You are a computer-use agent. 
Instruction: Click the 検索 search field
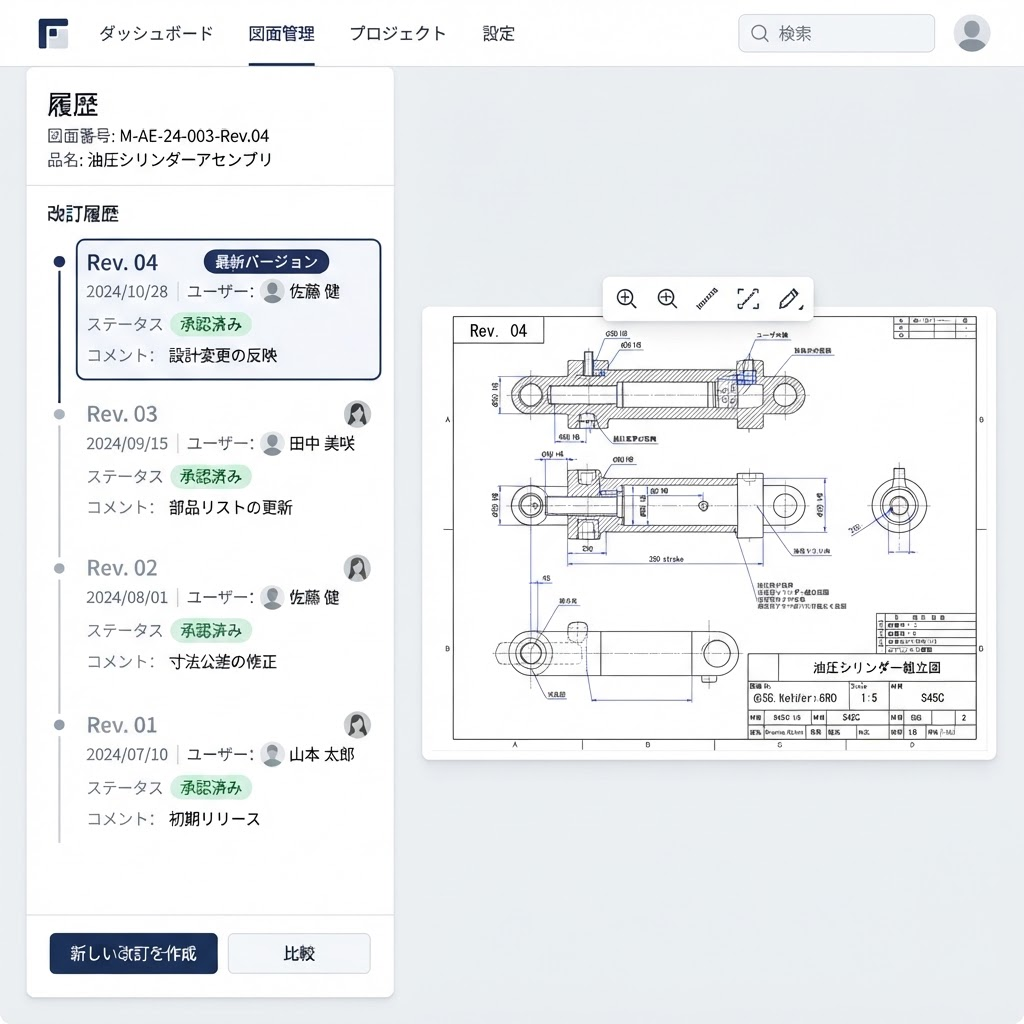(836, 33)
